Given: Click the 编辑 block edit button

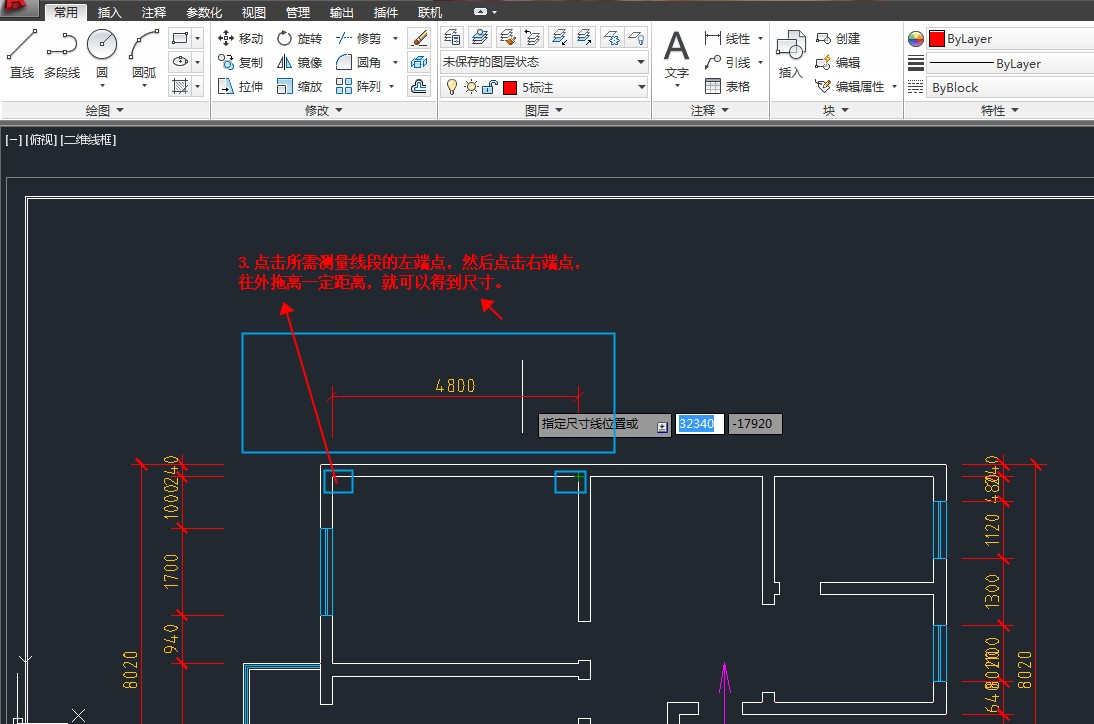Looking at the screenshot, I should (x=838, y=62).
